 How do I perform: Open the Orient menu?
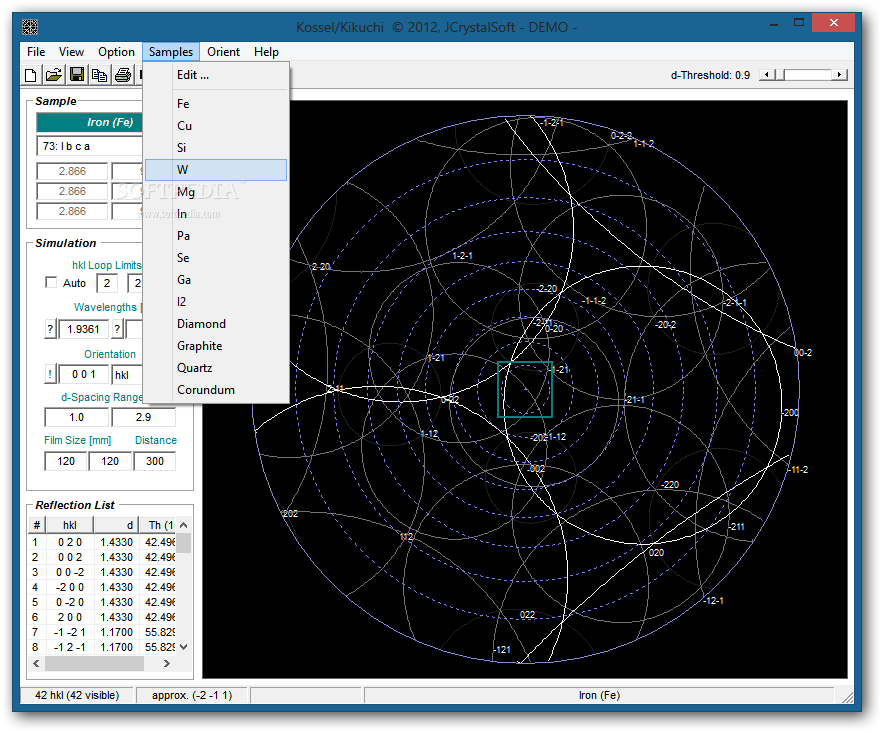click(x=223, y=52)
